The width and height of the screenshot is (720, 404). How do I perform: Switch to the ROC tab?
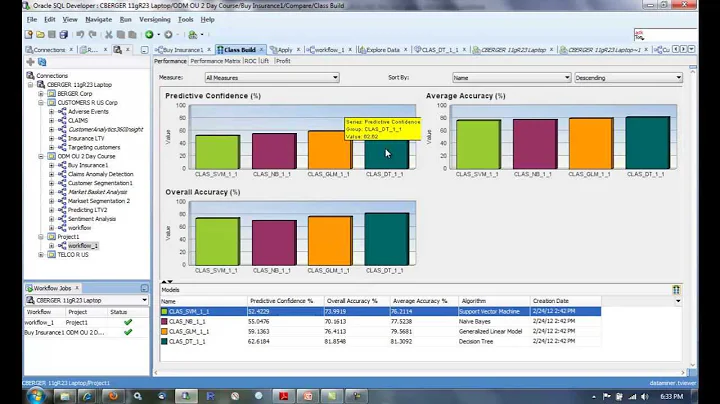point(250,61)
